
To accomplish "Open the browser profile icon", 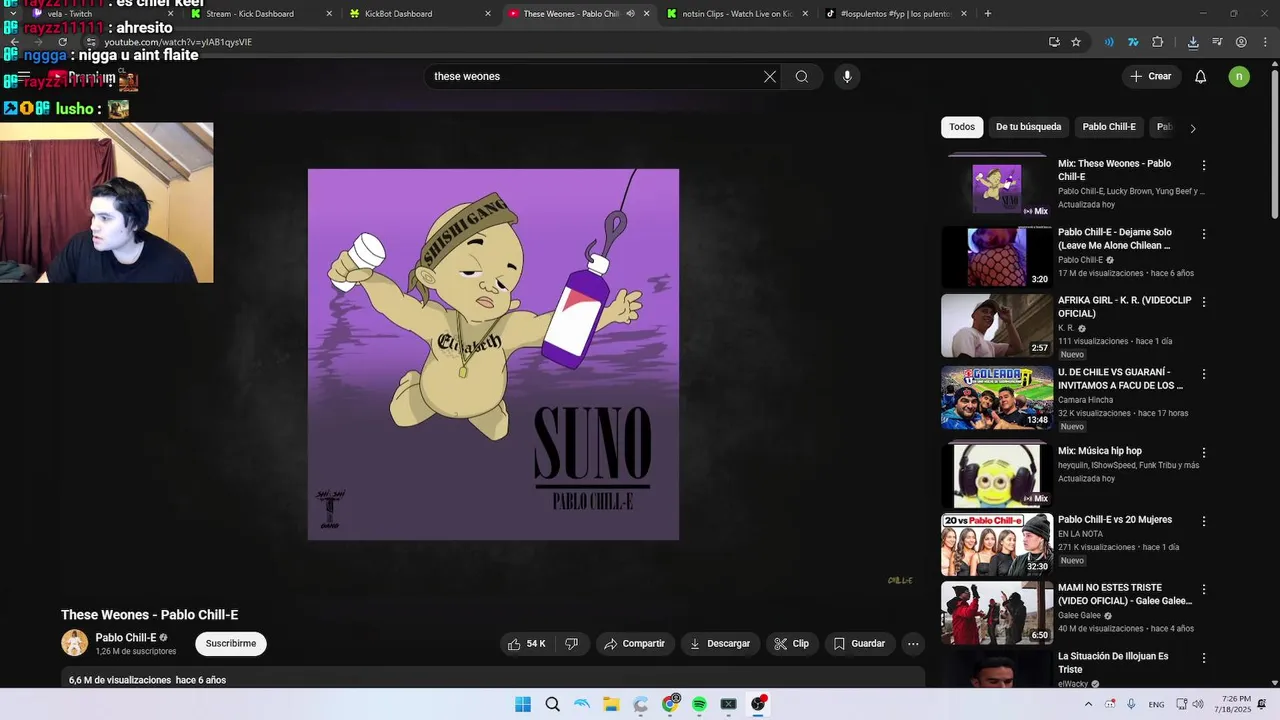I will coord(1241,42).
